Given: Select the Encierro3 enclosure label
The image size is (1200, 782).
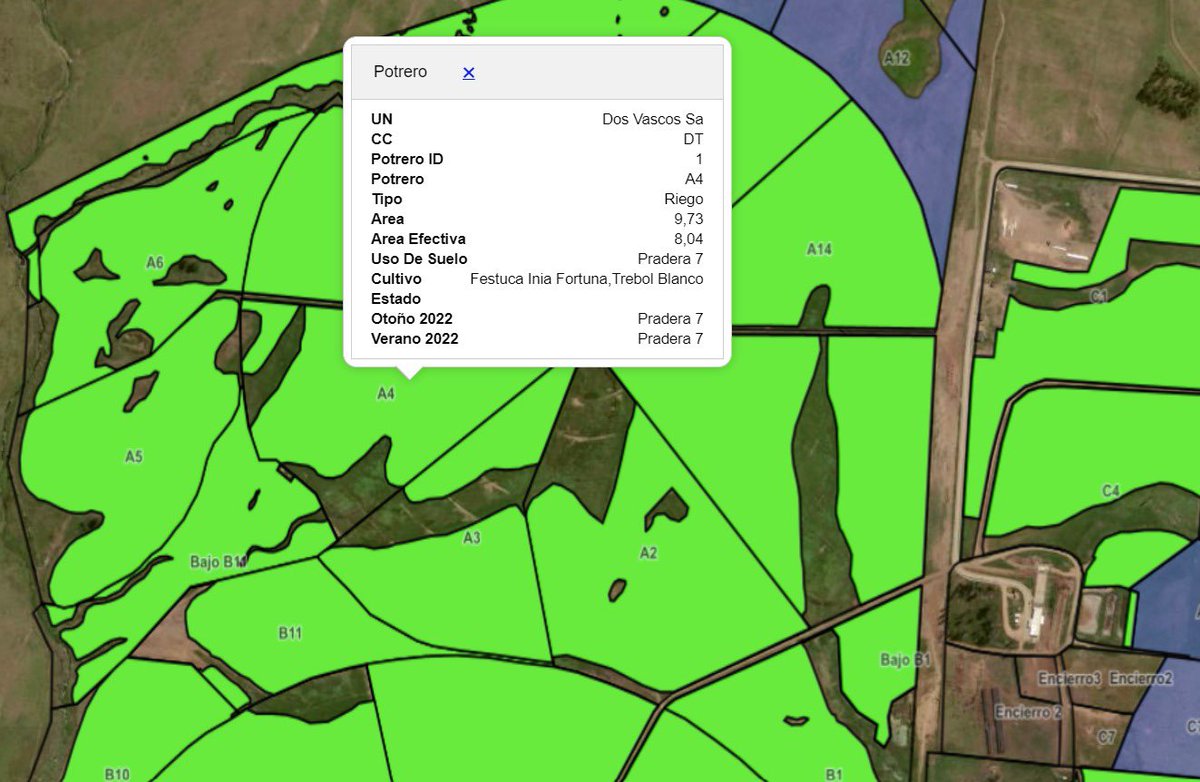Looking at the screenshot, I should pos(1069,679).
